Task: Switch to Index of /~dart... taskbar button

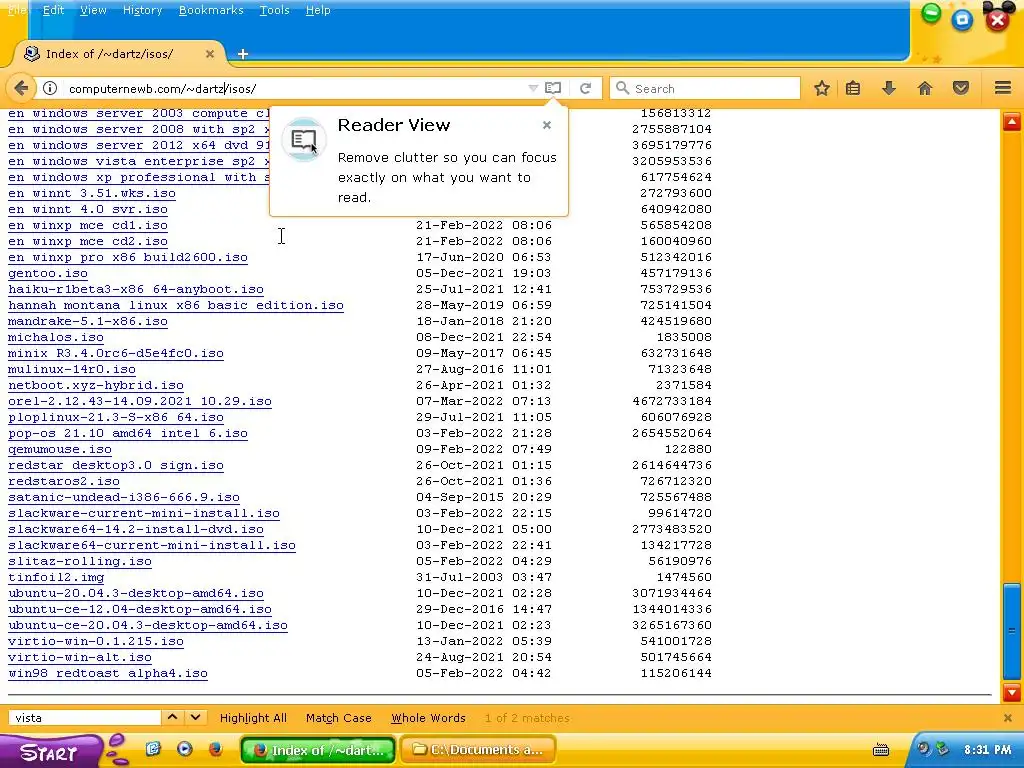Action: [318, 750]
